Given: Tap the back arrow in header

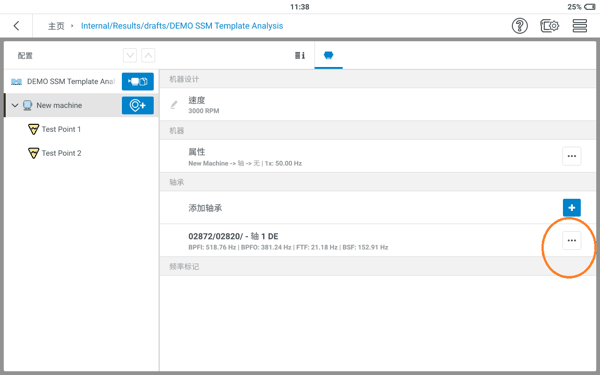Looking at the screenshot, I should tap(16, 26).
